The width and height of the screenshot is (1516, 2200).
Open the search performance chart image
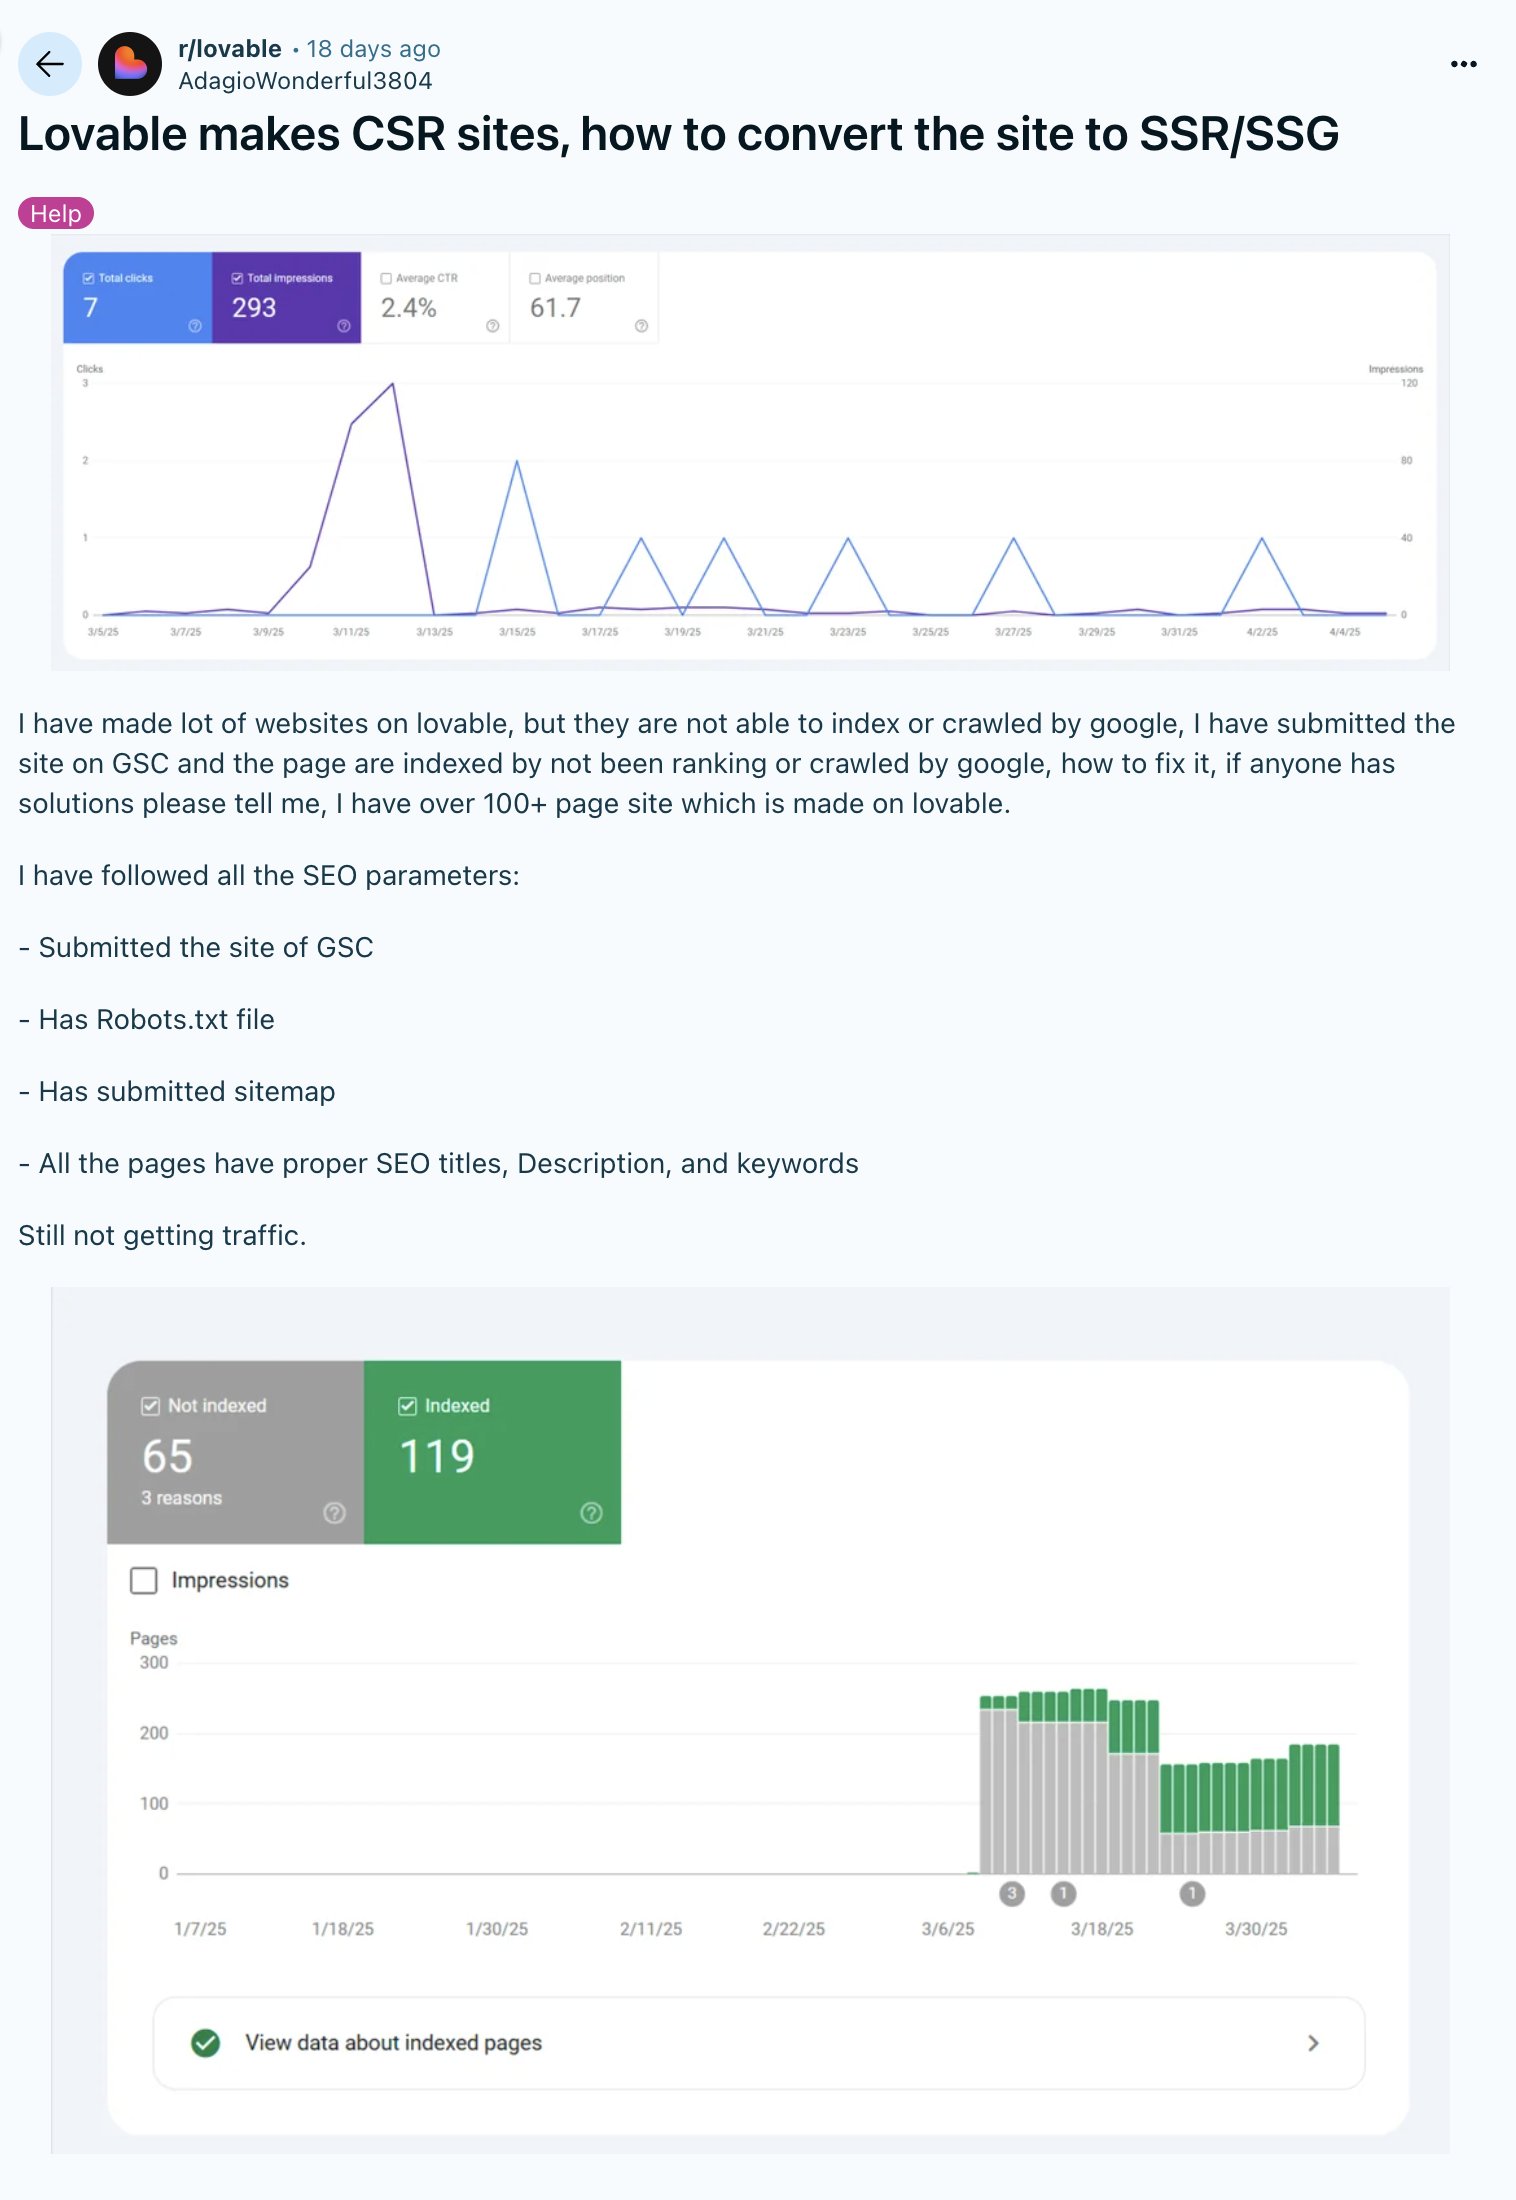[750, 452]
